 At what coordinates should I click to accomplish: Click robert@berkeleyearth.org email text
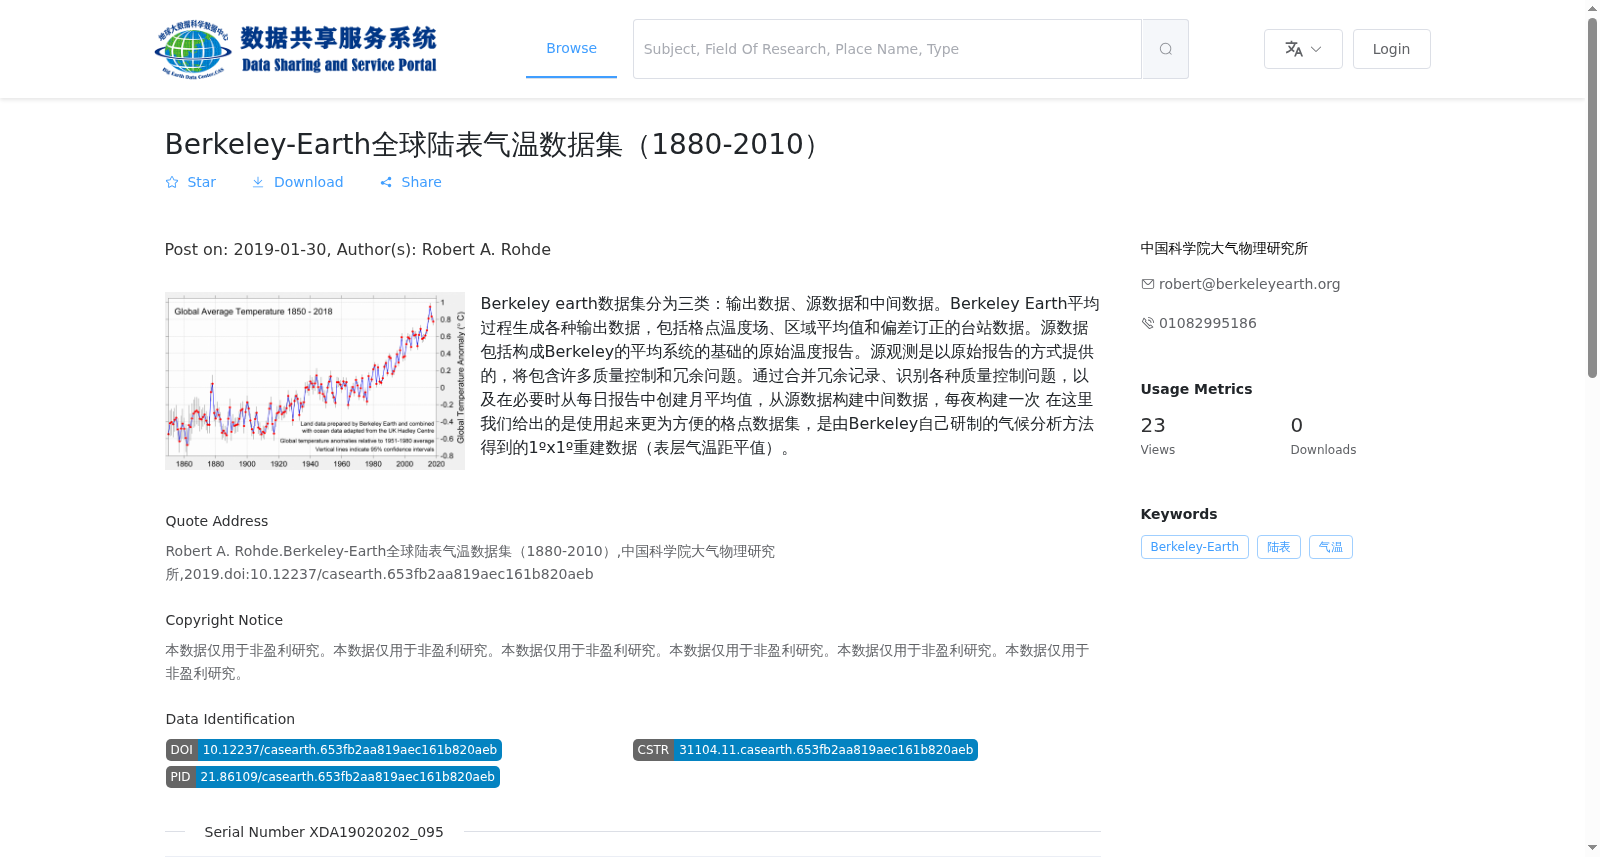coord(1249,284)
